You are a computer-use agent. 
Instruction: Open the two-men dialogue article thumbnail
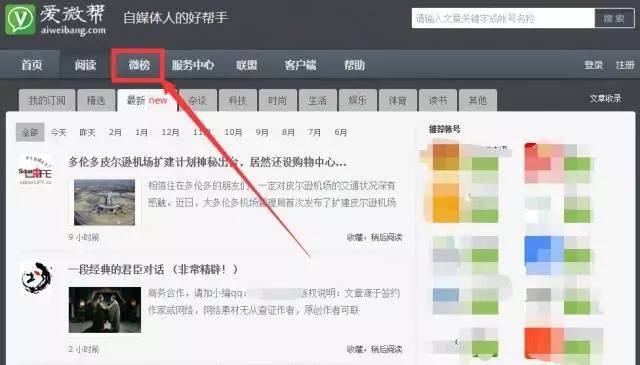pos(105,310)
